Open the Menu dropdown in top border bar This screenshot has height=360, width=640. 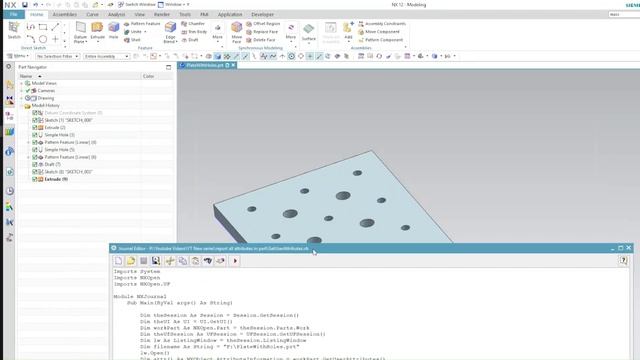point(18,56)
